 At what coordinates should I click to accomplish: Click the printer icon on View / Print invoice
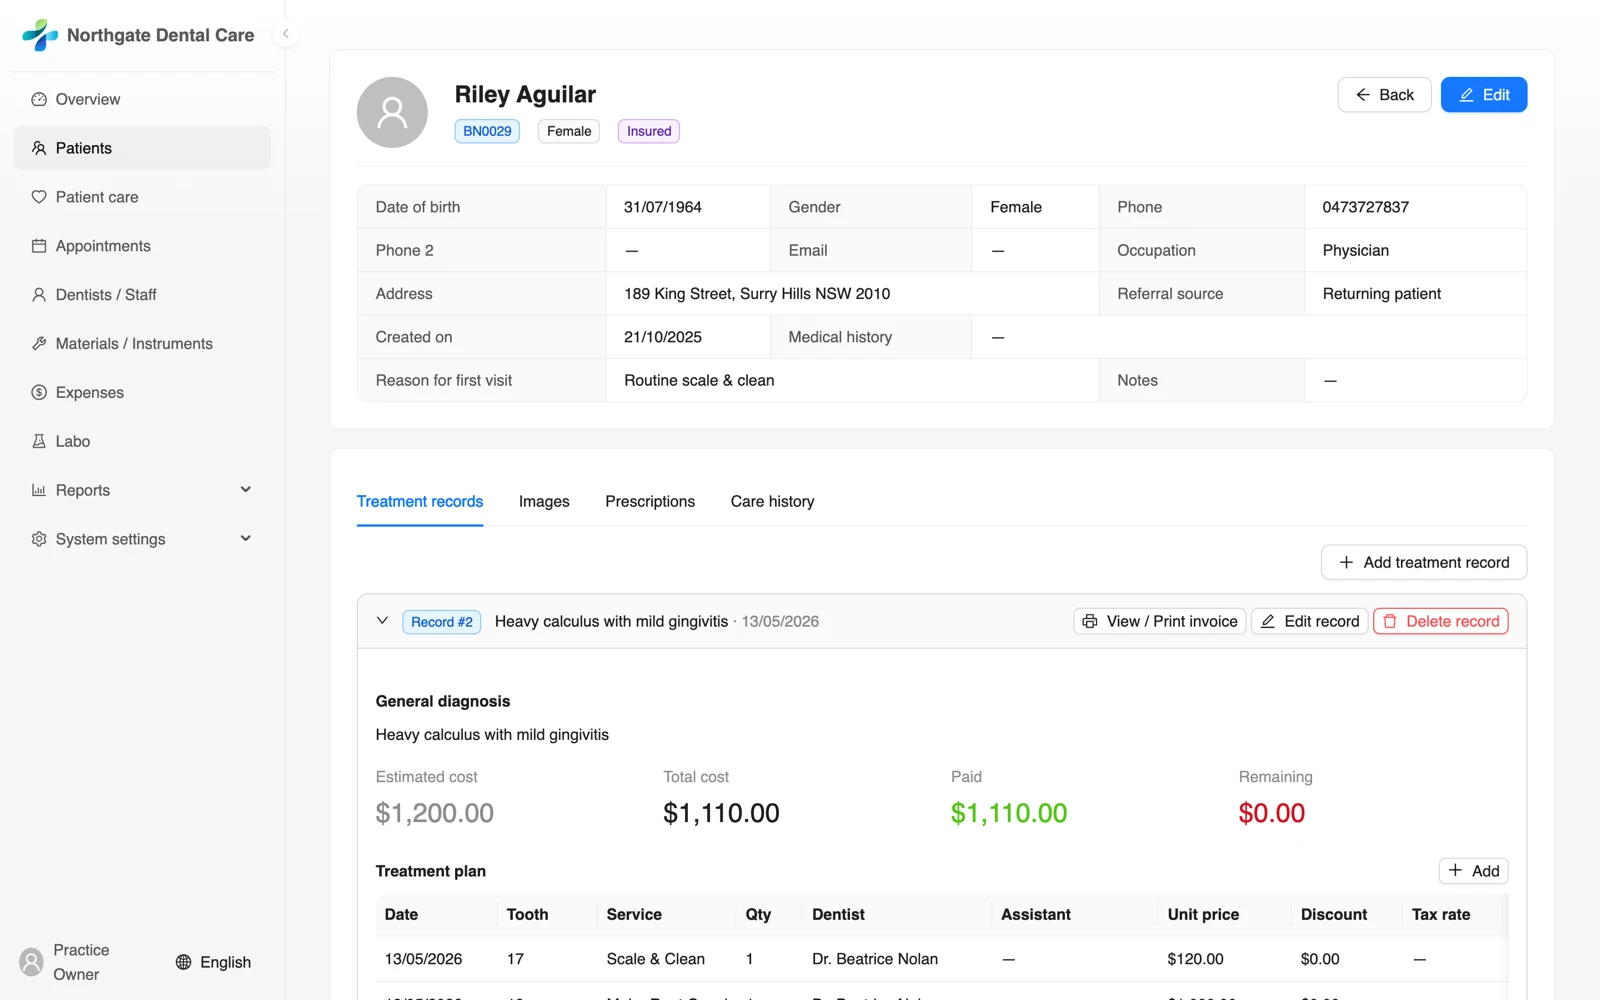1090,621
